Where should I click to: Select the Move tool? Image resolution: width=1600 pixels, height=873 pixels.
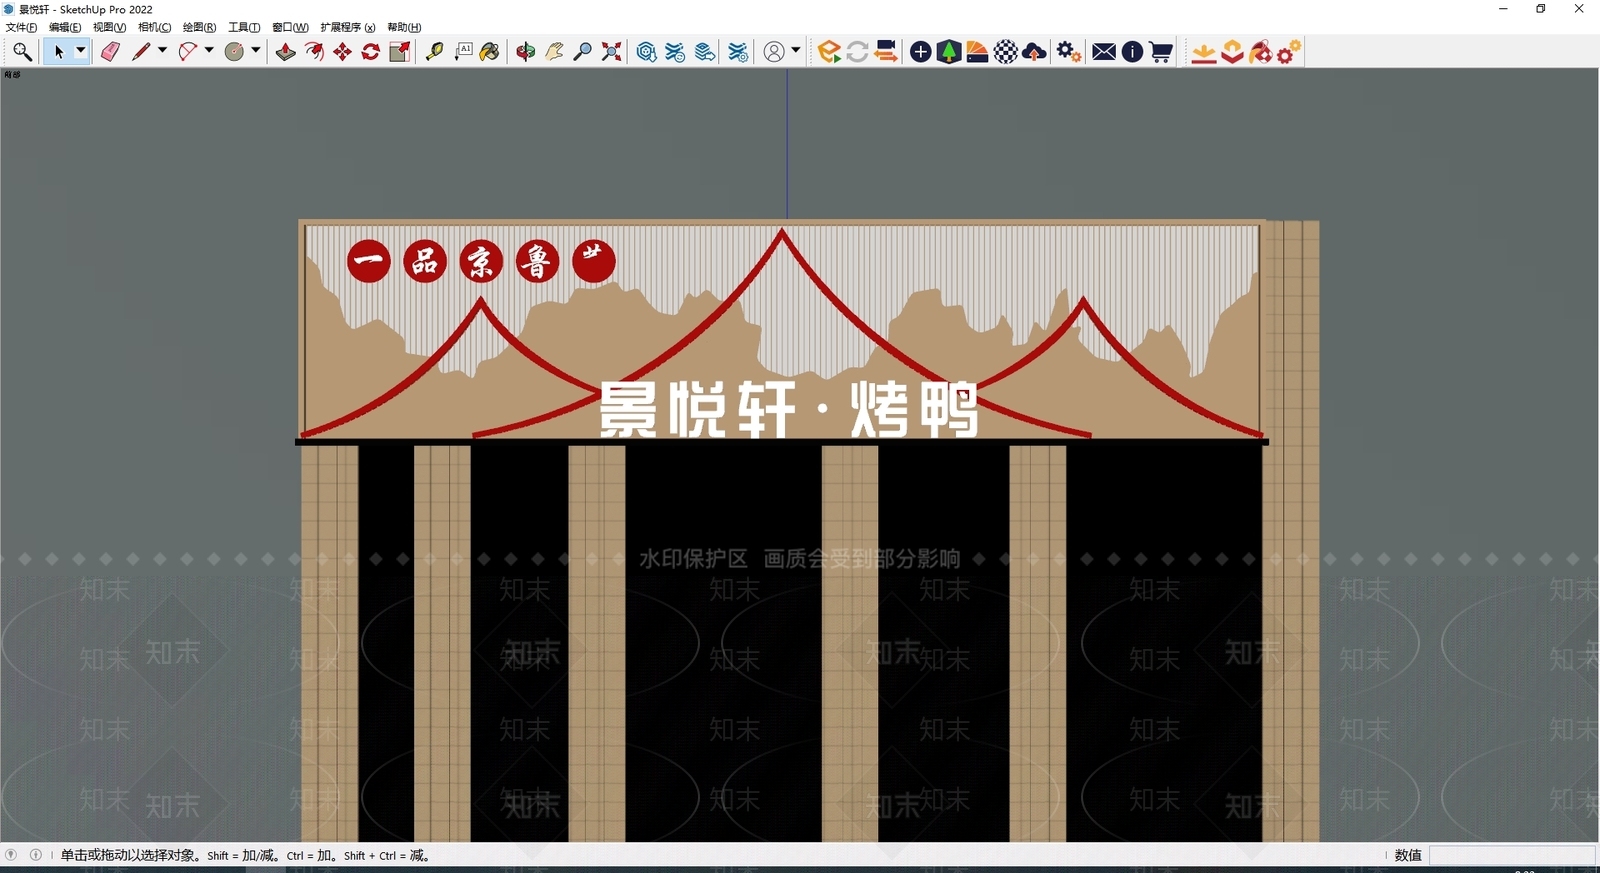pyautogui.click(x=342, y=52)
